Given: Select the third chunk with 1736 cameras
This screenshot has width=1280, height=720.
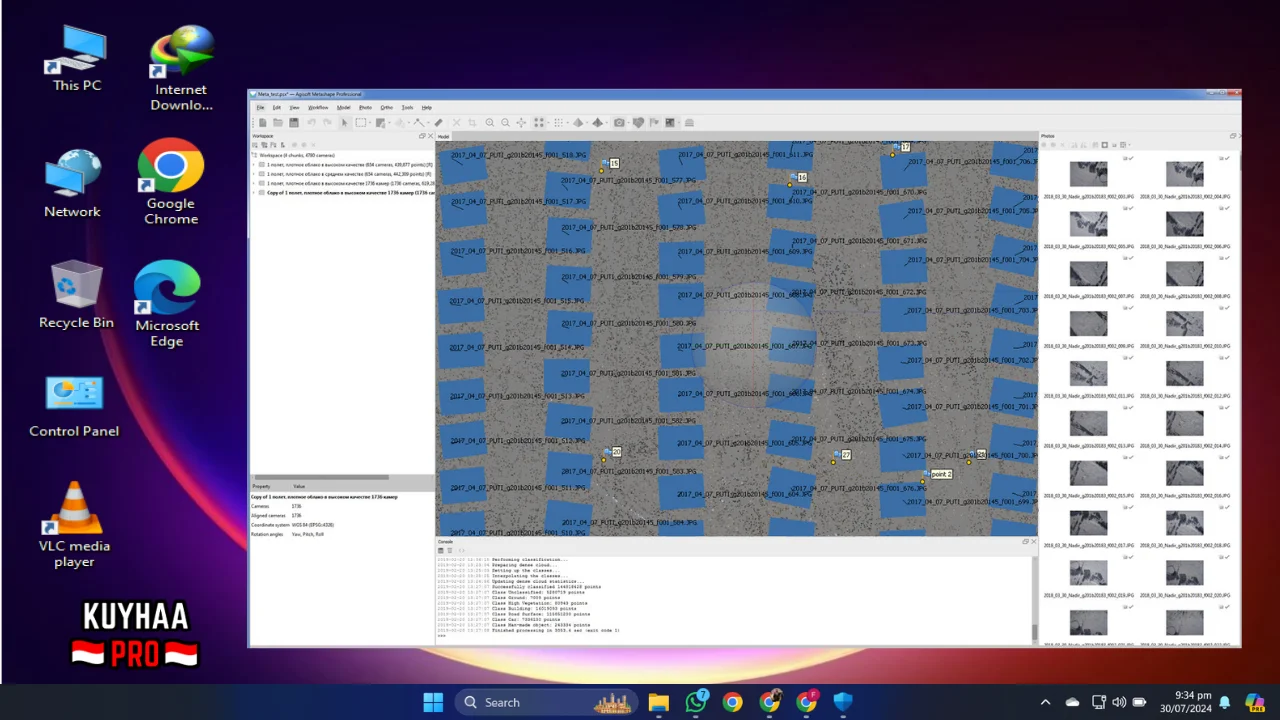Looking at the screenshot, I should 348,183.
